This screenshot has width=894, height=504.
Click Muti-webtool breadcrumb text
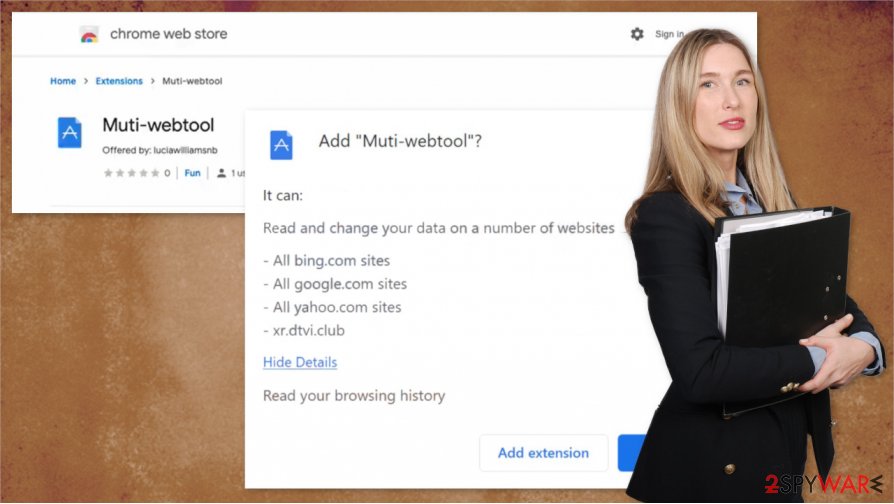click(x=192, y=81)
